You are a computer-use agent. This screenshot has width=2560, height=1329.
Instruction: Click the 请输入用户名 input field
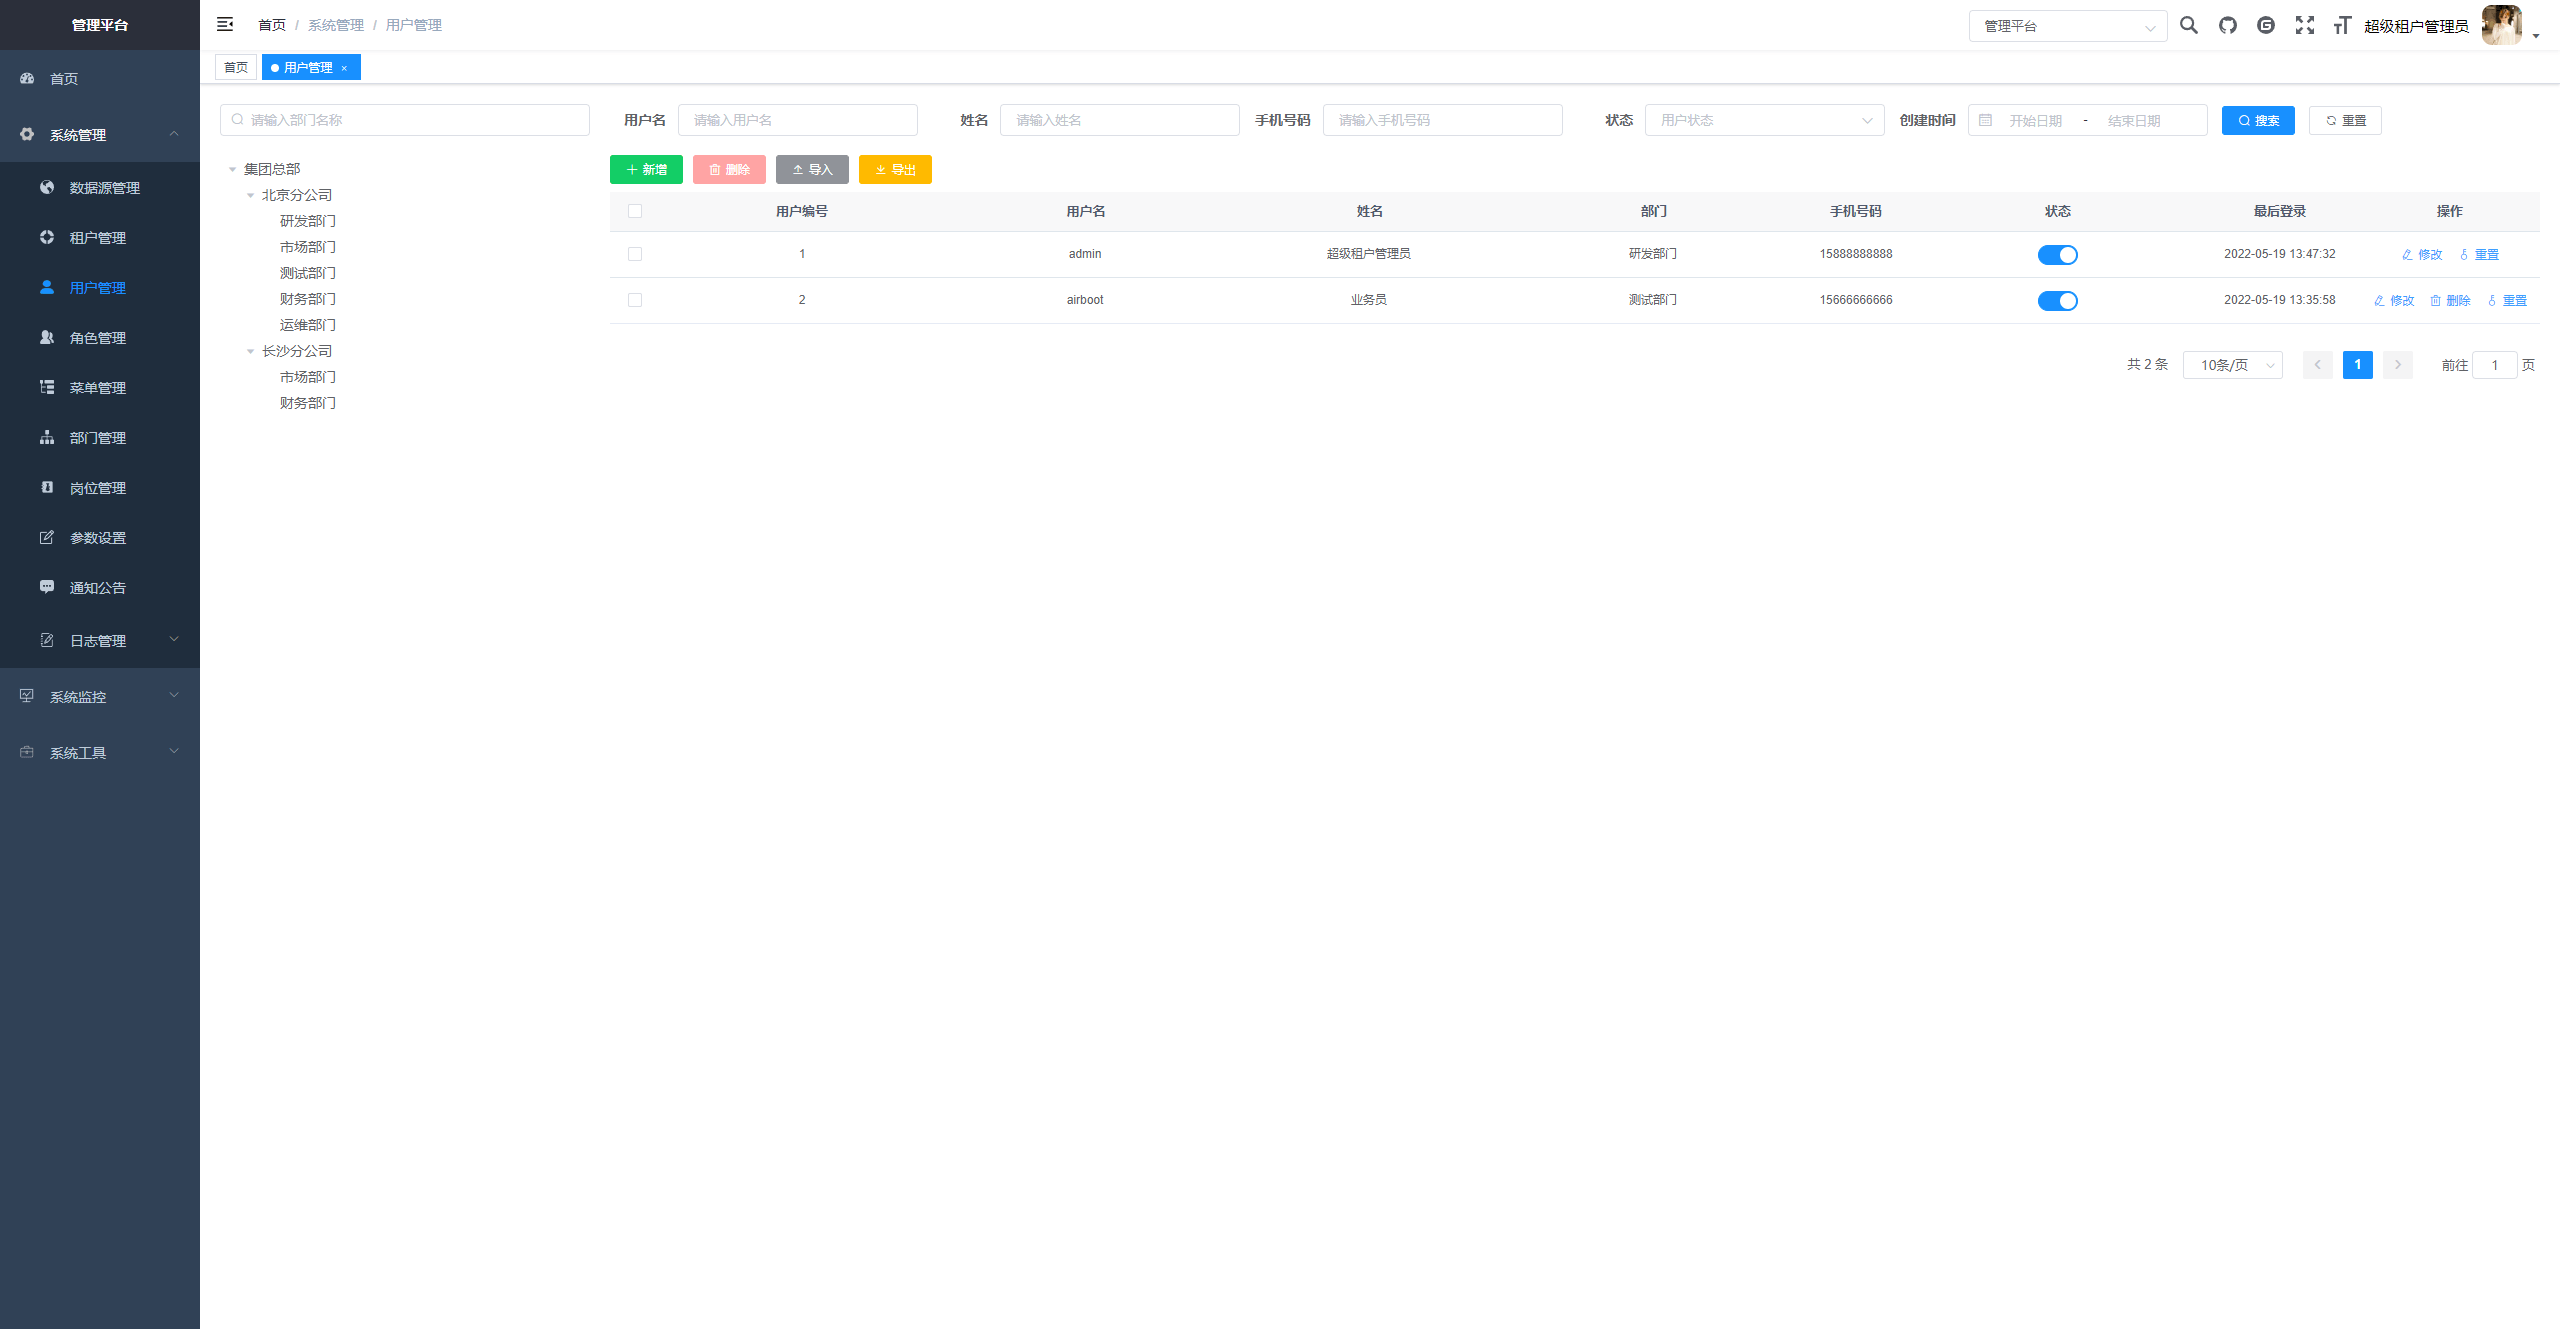tap(797, 120)
